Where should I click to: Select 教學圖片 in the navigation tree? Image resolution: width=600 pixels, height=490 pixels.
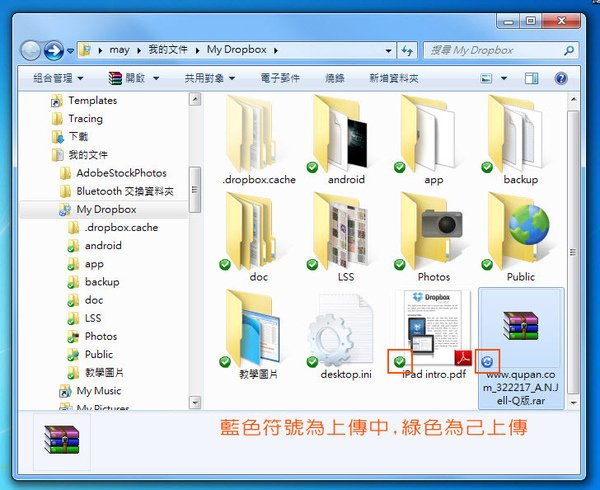[95, 373]
